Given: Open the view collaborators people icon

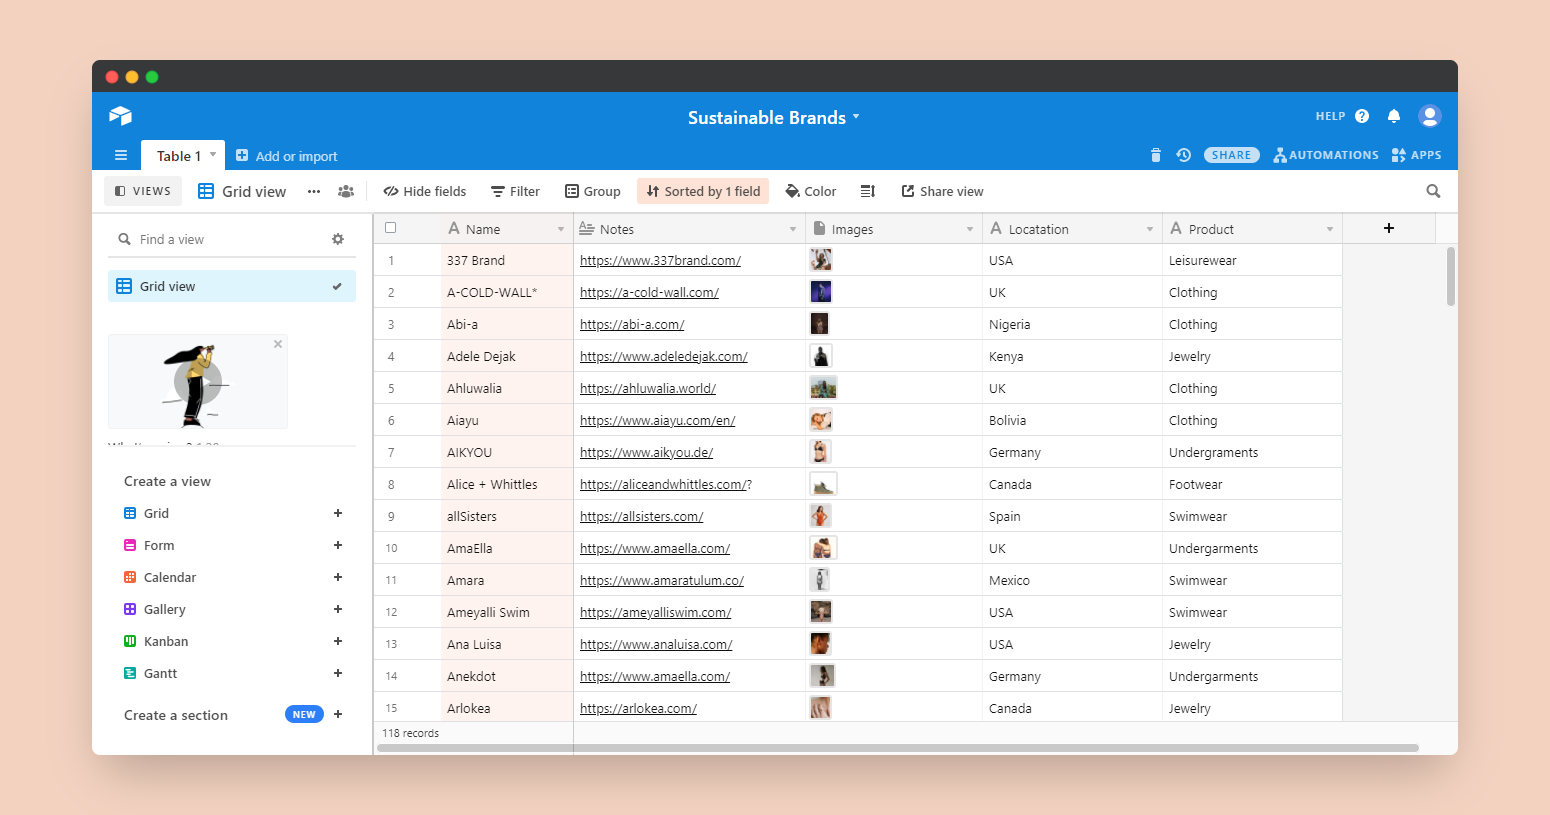Looking at the screenshot, I should click(346, 191).
